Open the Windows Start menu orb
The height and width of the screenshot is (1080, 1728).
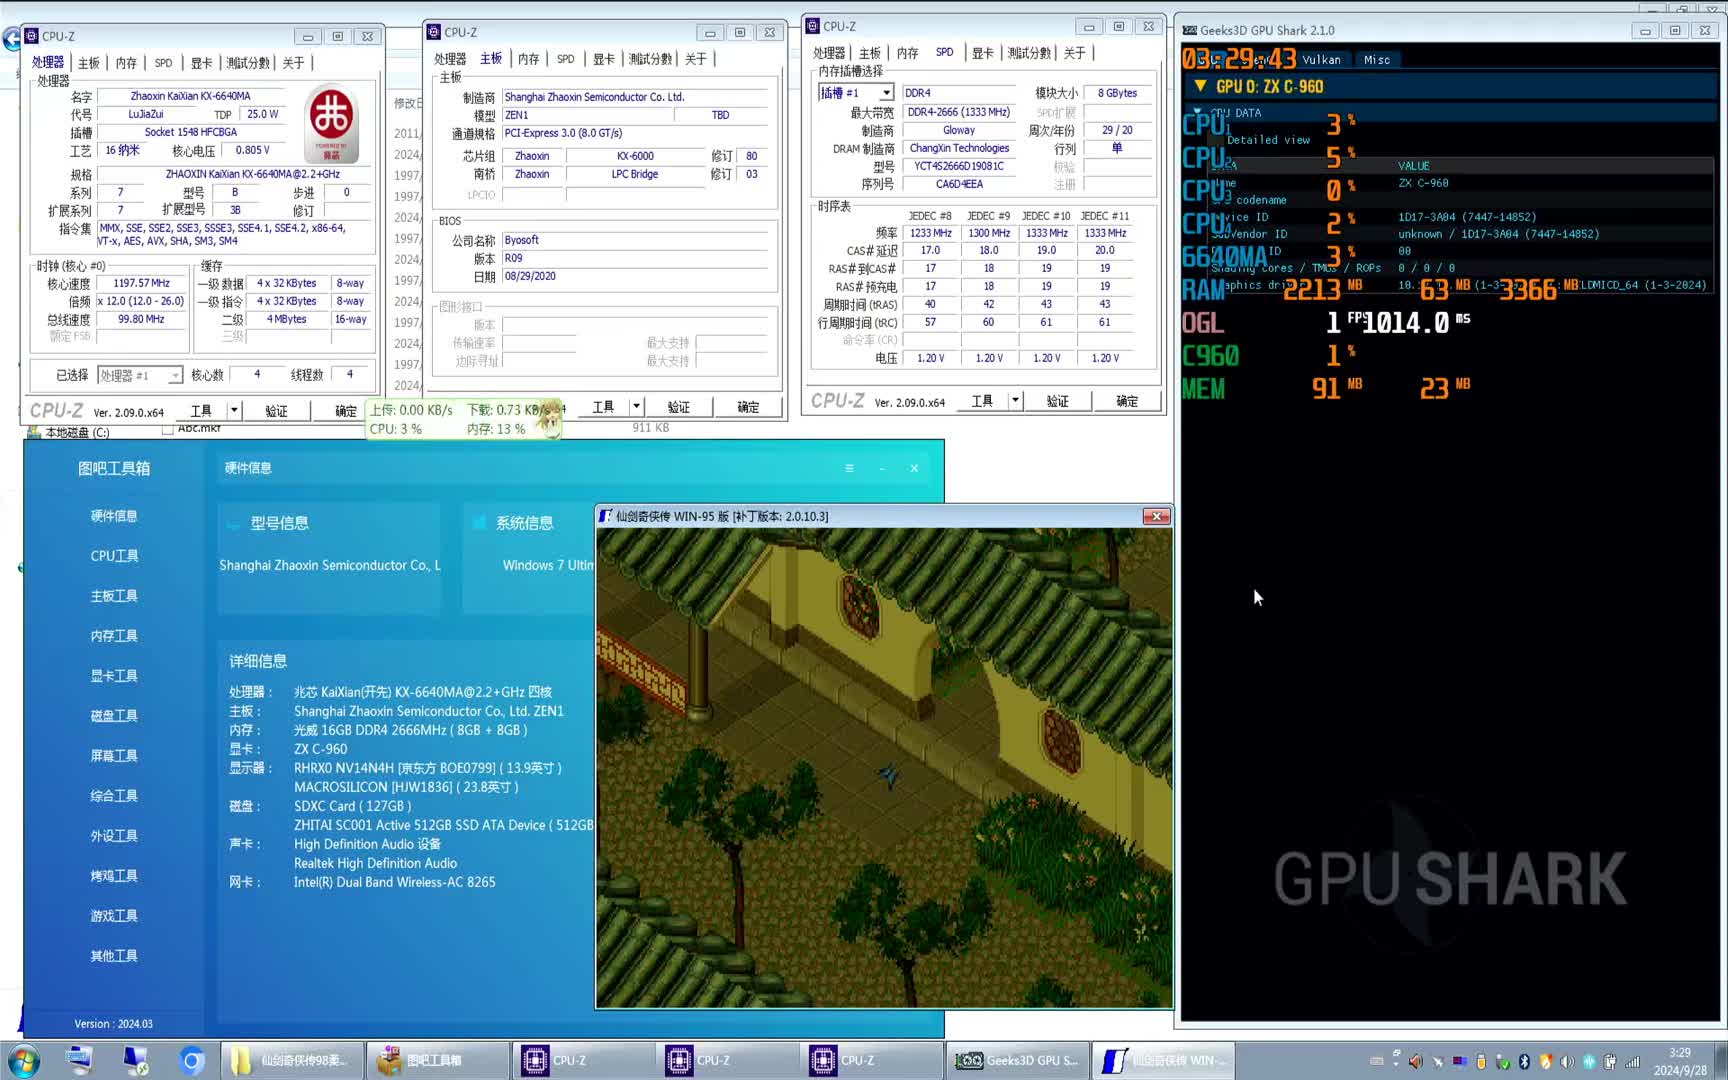click(24, 1060)
